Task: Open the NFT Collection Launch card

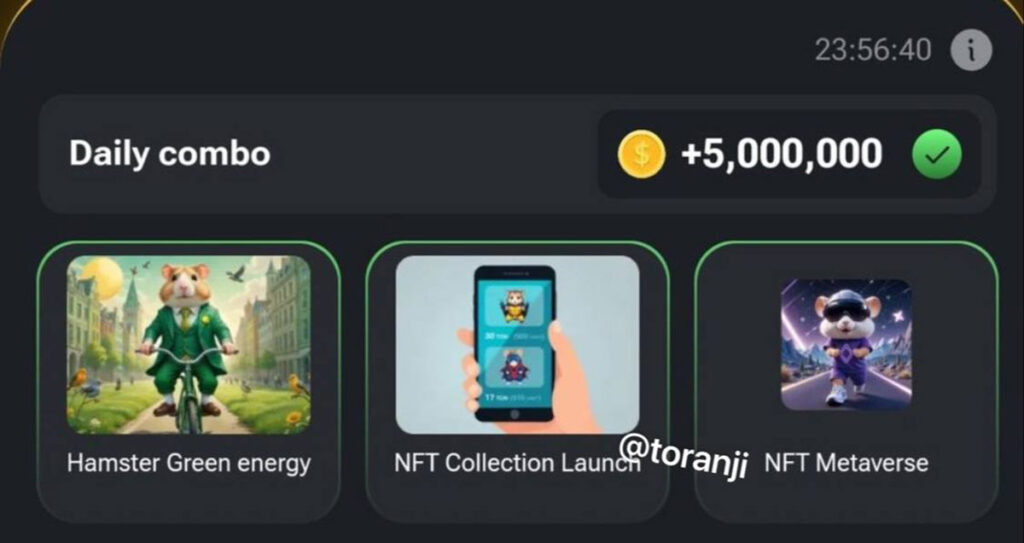Action: (x=517, y=382)
